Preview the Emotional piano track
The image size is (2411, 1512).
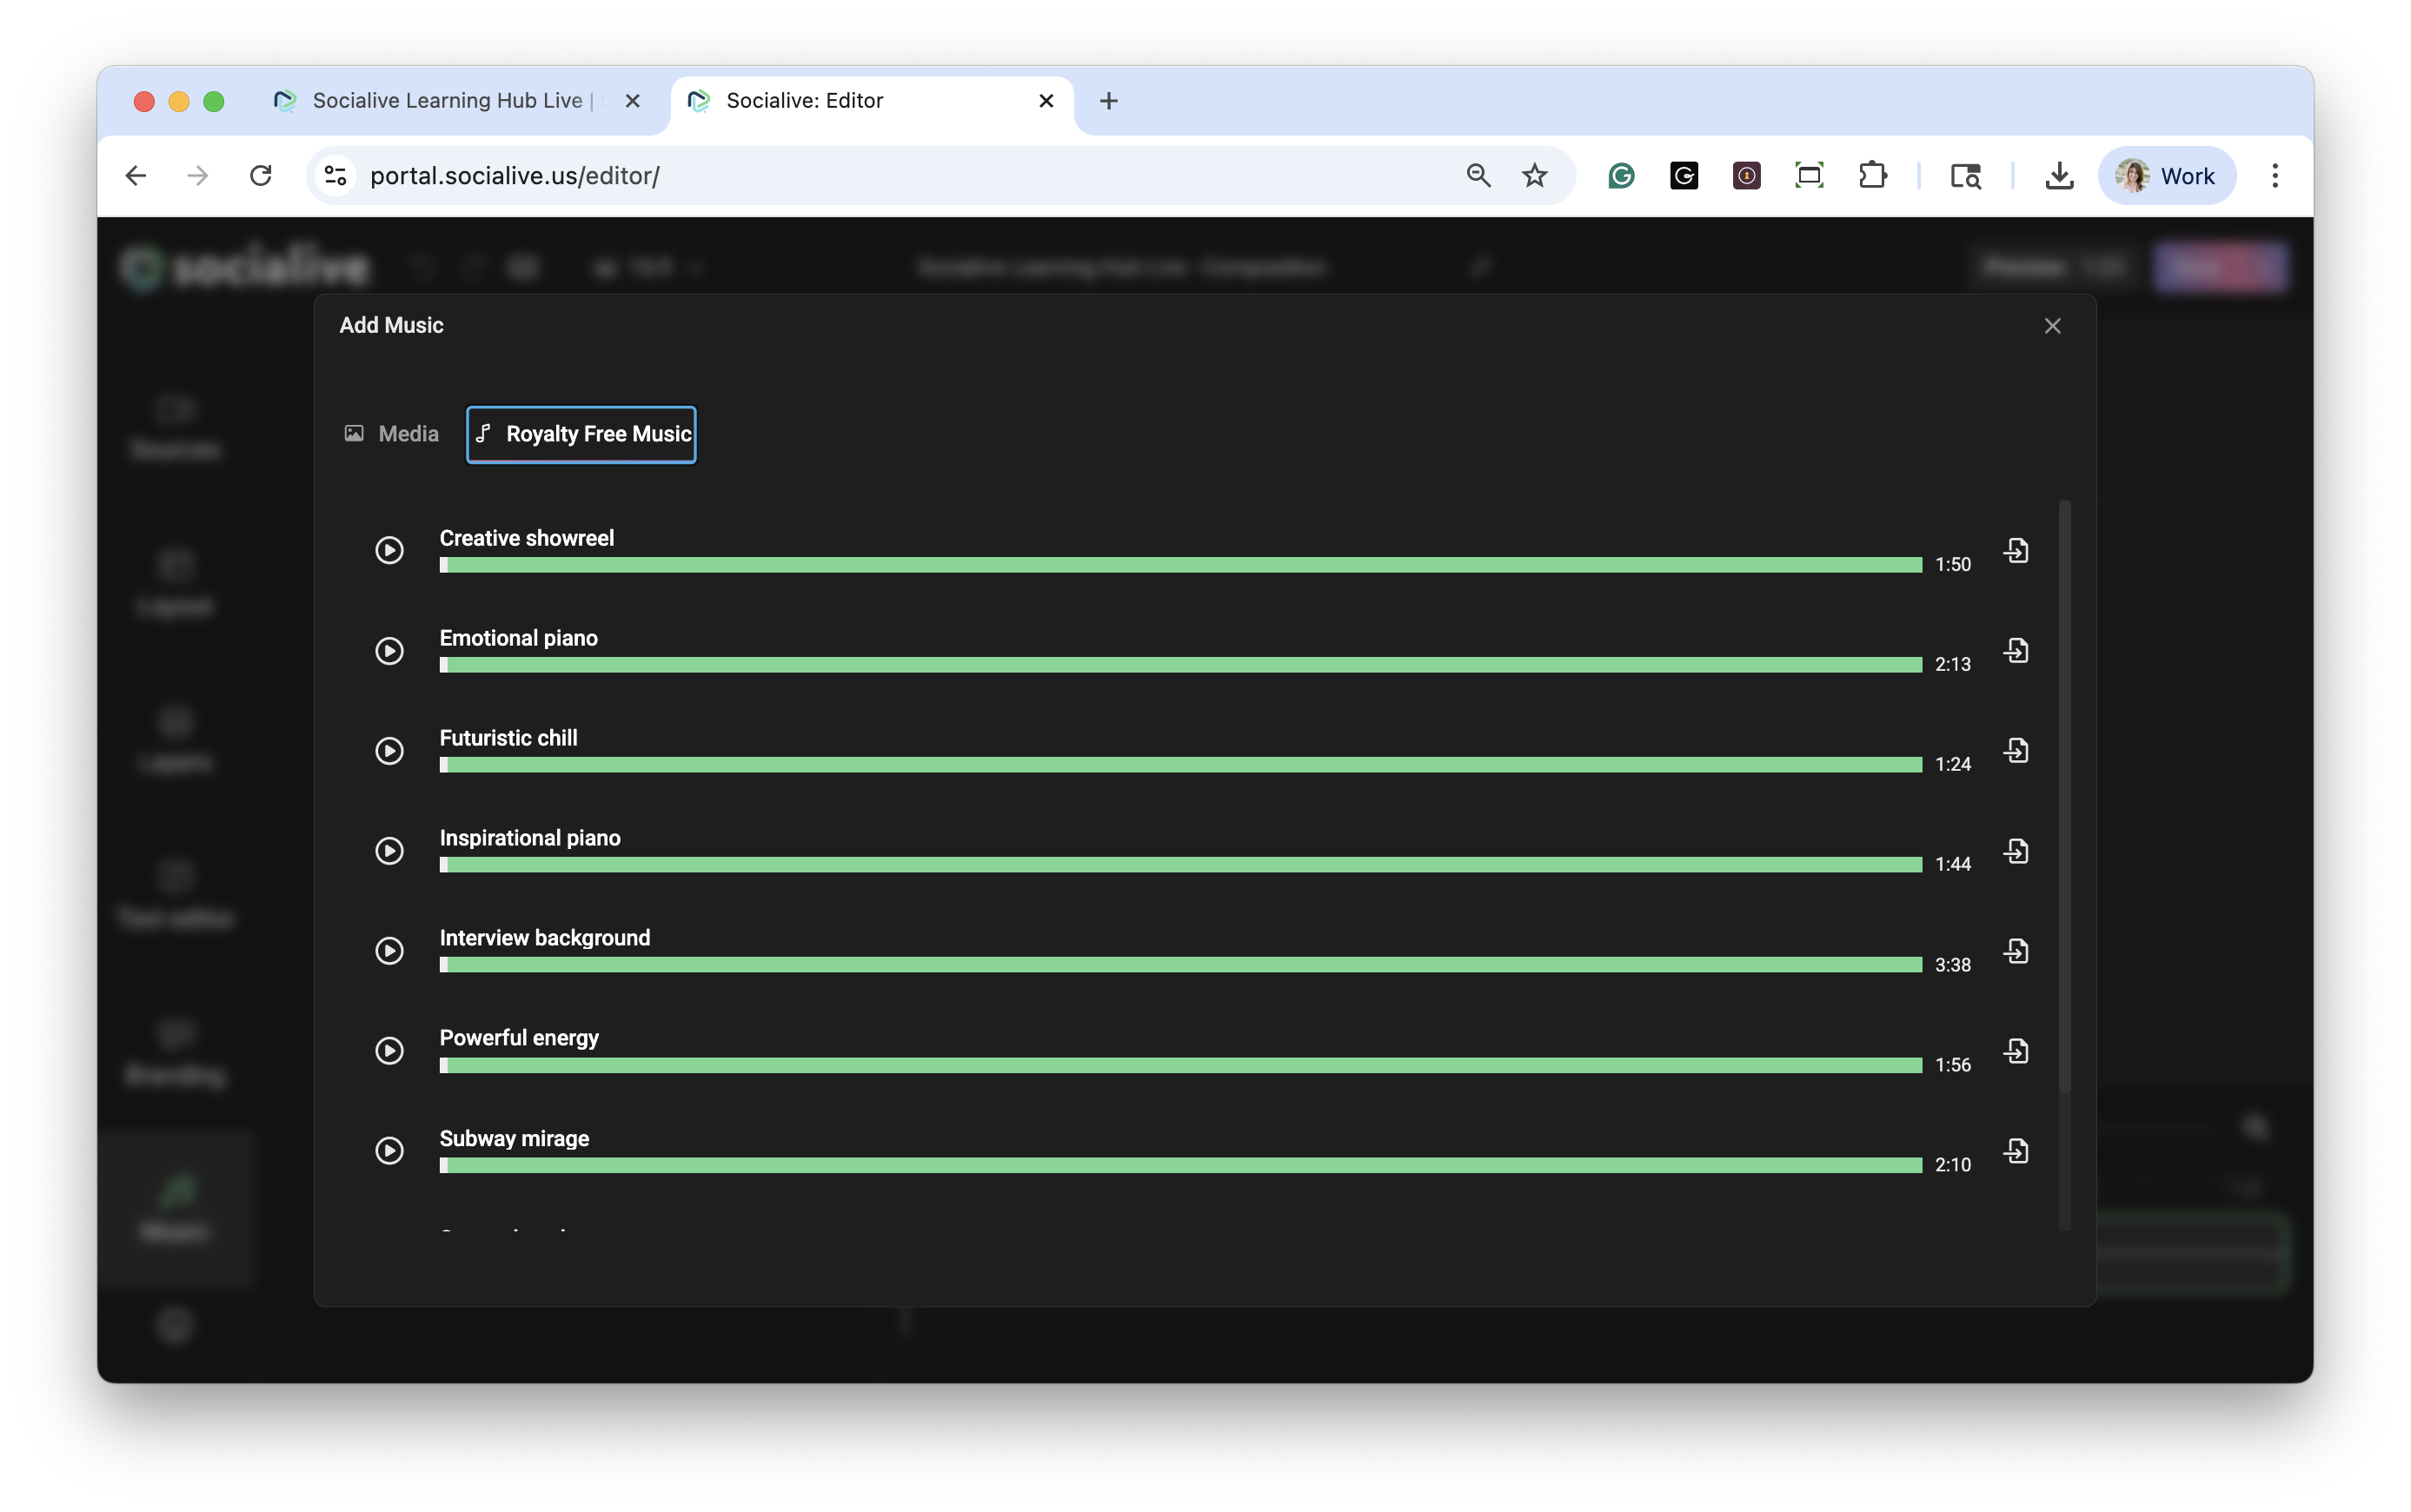(389, 651)
